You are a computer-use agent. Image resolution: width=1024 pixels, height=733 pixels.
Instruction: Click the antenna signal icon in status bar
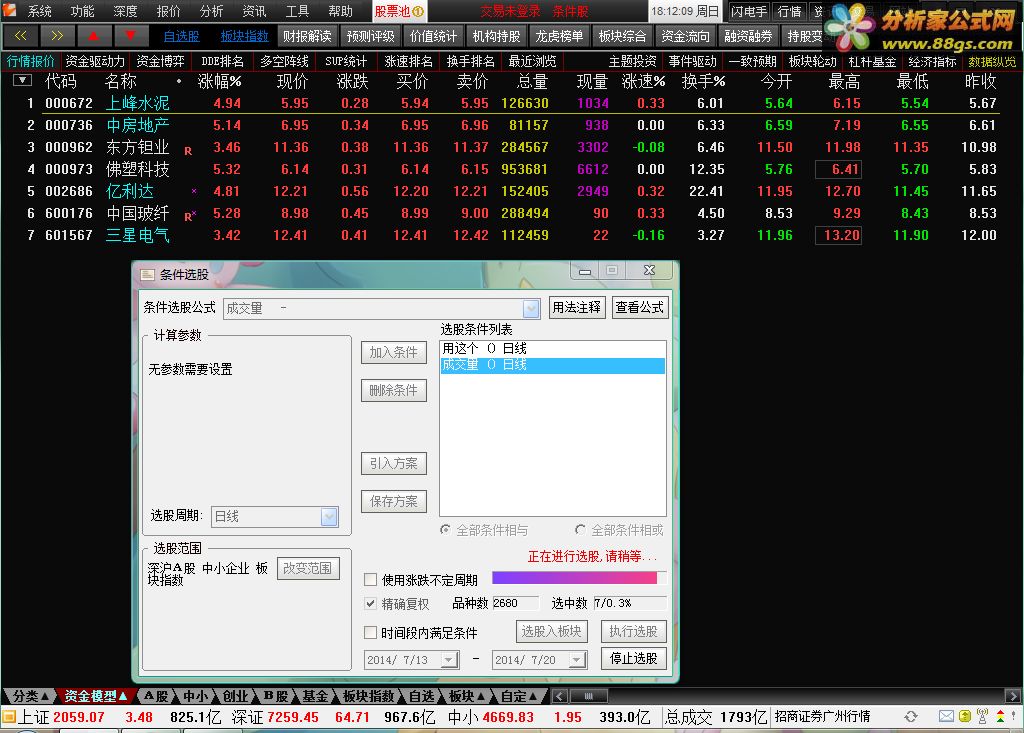click(982, 717)
